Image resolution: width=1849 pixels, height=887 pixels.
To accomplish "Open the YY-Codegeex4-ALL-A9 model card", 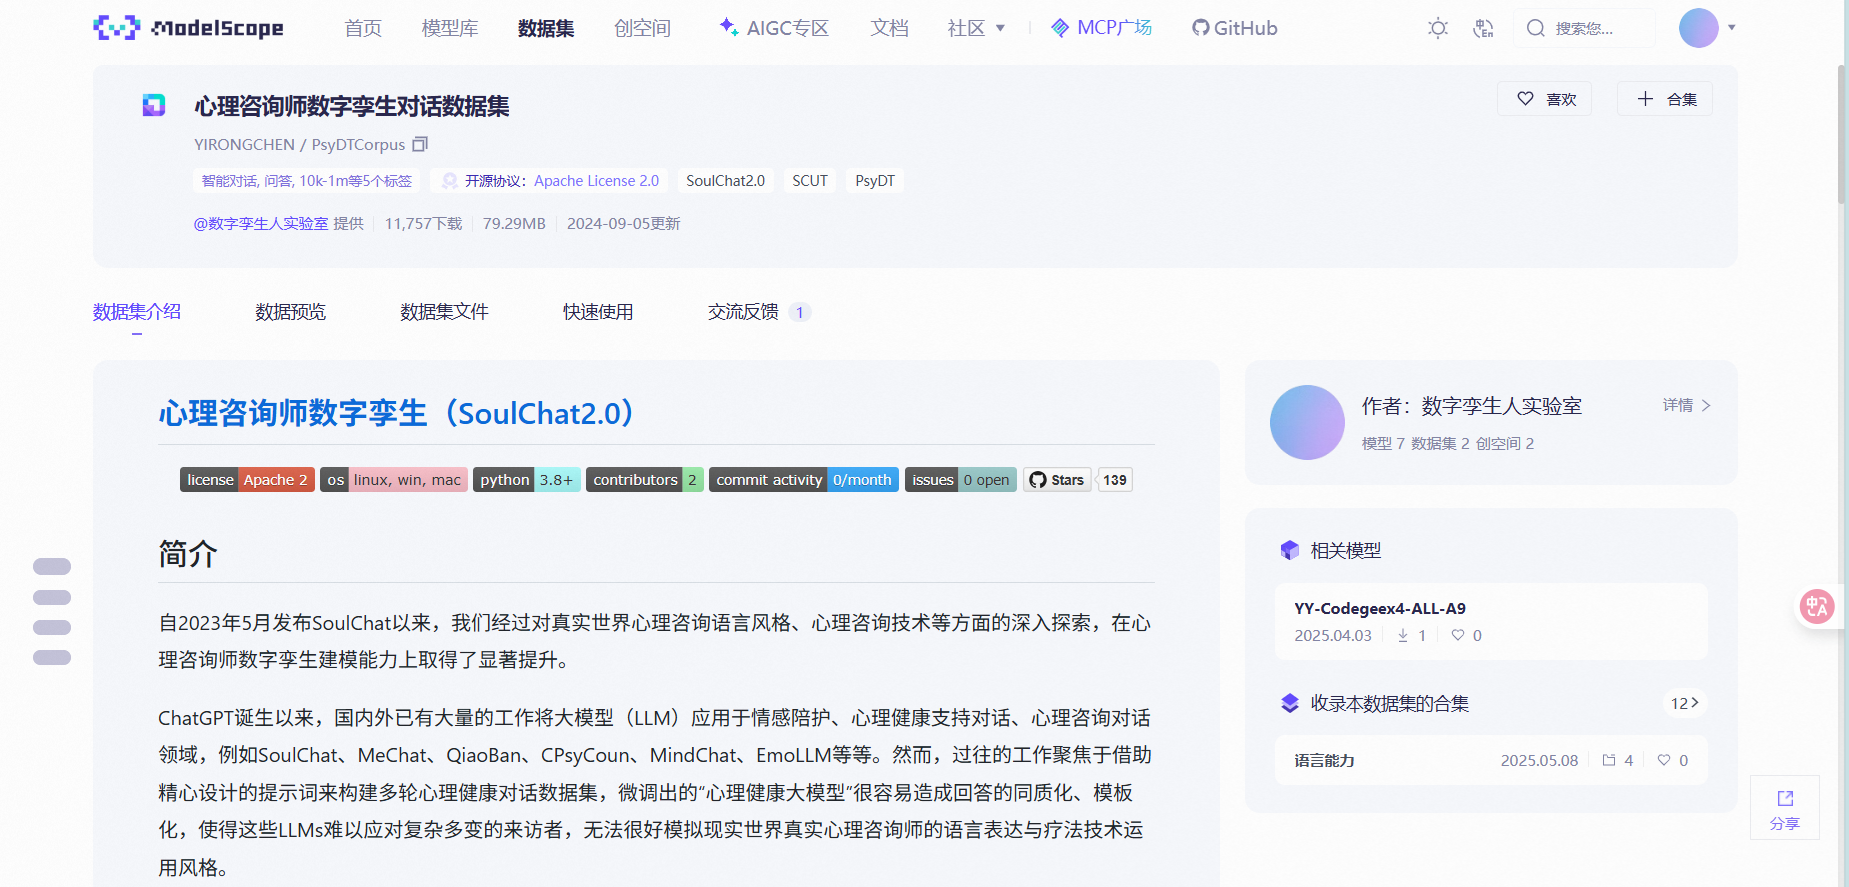I will 1491,621.
